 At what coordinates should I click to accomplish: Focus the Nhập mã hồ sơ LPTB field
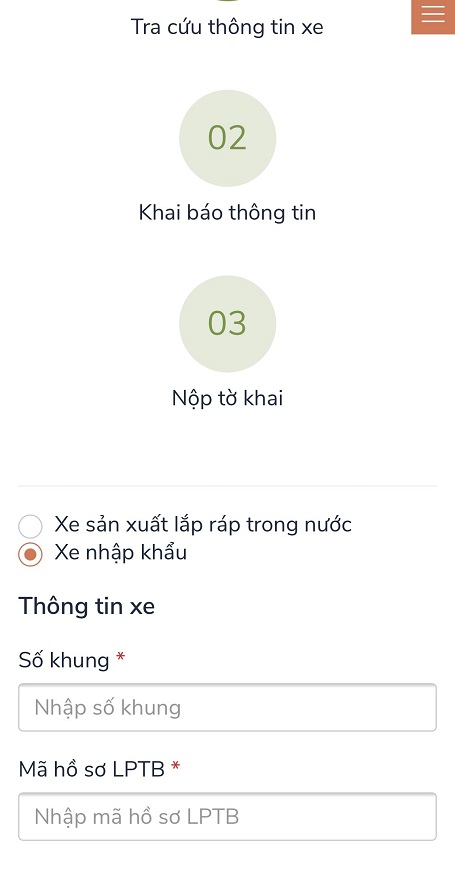point(228,817)
